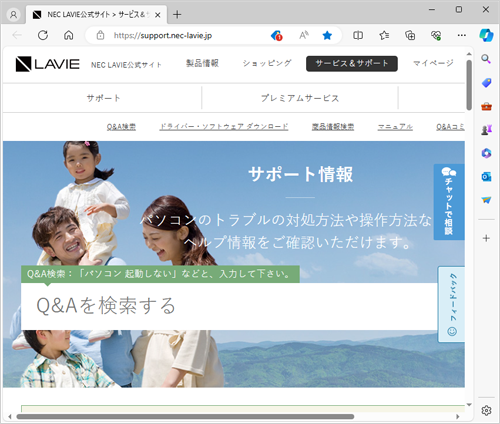
Task: Open the sidebar Games chess icon
Action: coord(486,130)
